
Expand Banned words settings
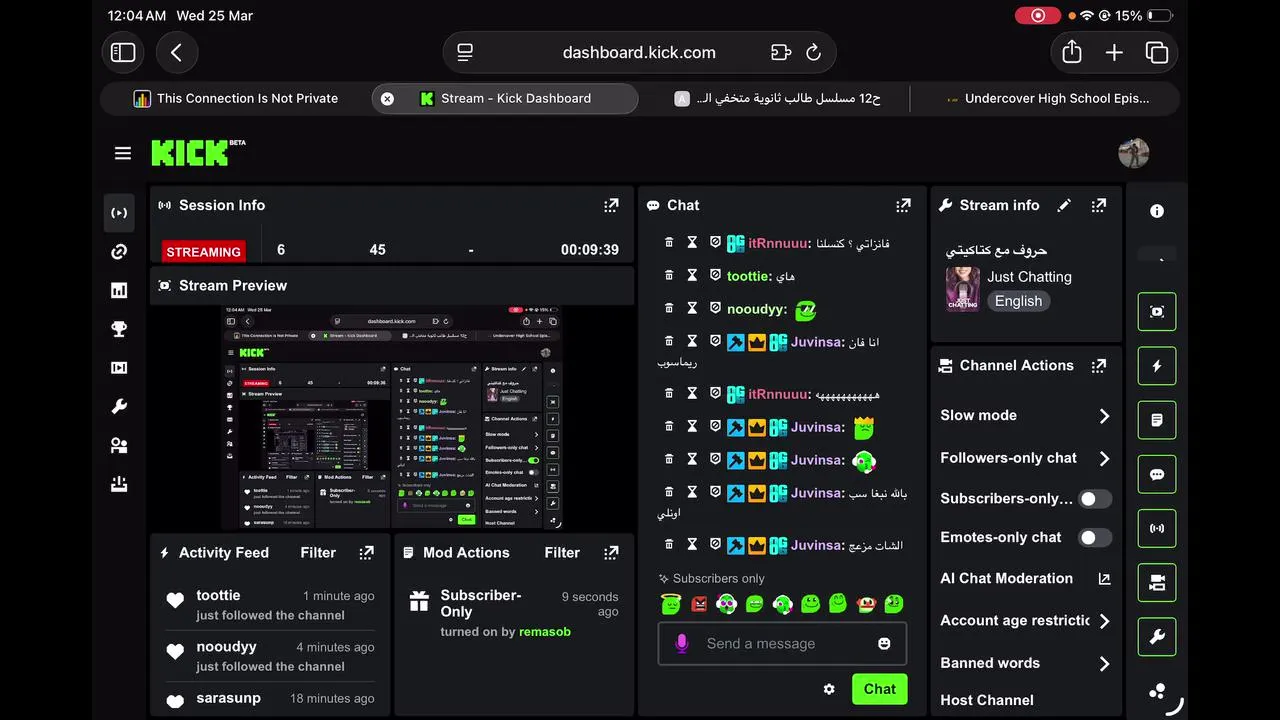point(1104,663)
